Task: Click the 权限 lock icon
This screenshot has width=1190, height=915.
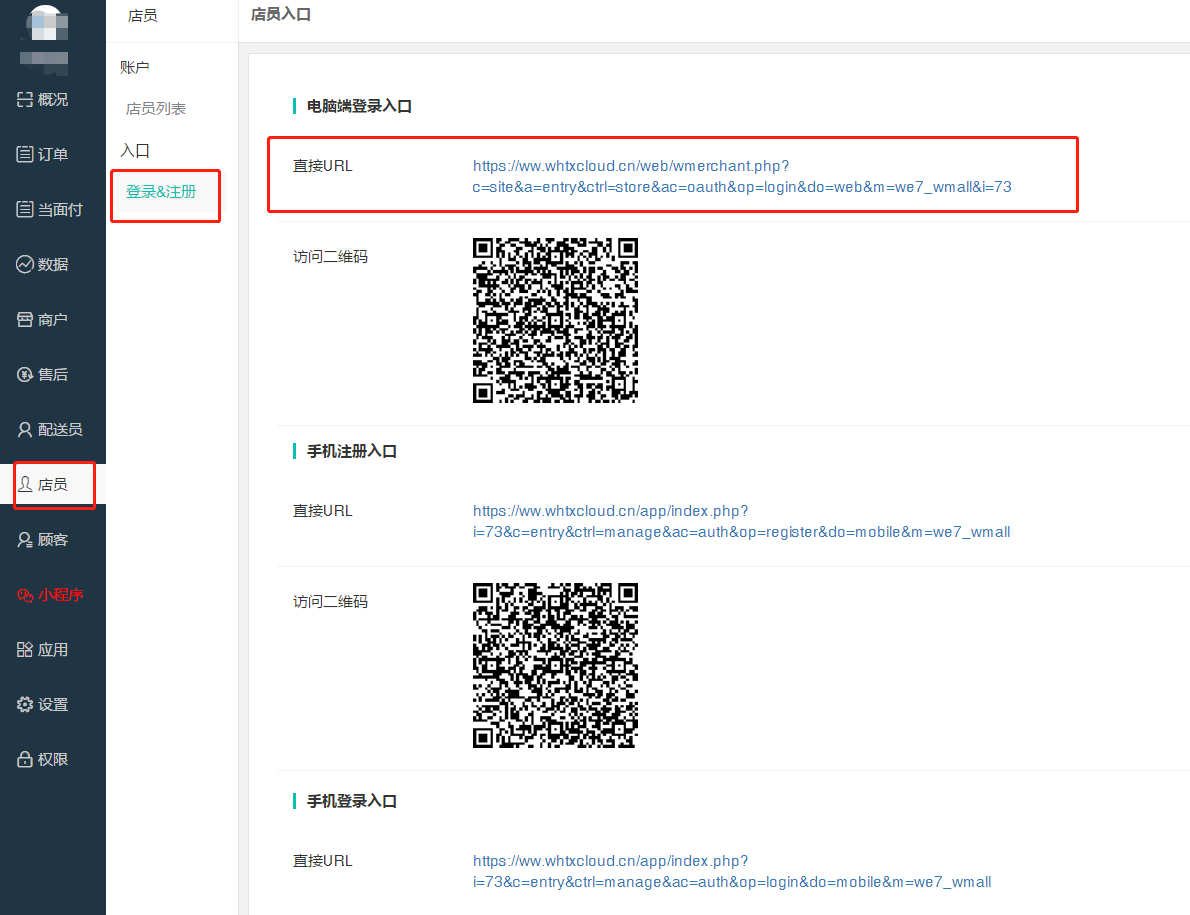Action: pyautogui.click(x=25, y=759)
